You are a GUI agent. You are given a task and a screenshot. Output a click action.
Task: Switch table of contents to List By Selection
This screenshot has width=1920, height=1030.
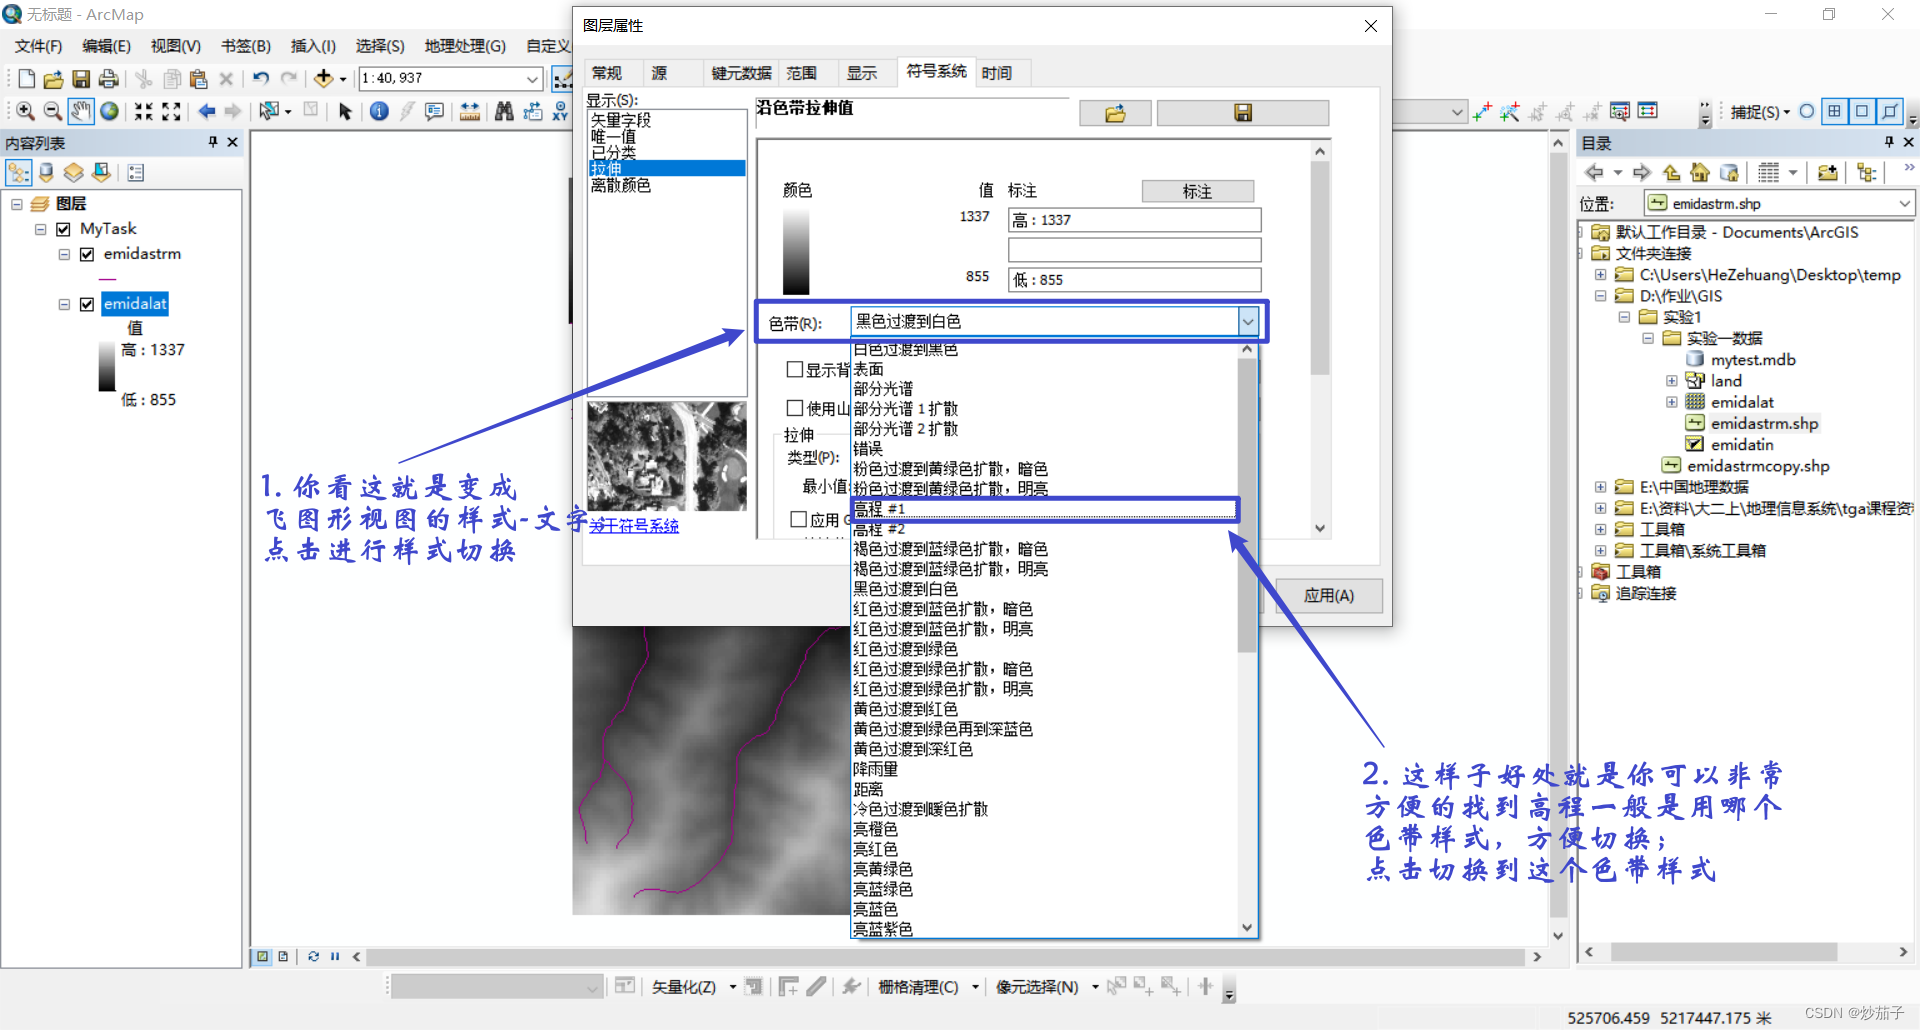pyautogui.click(x=101, y=173)
